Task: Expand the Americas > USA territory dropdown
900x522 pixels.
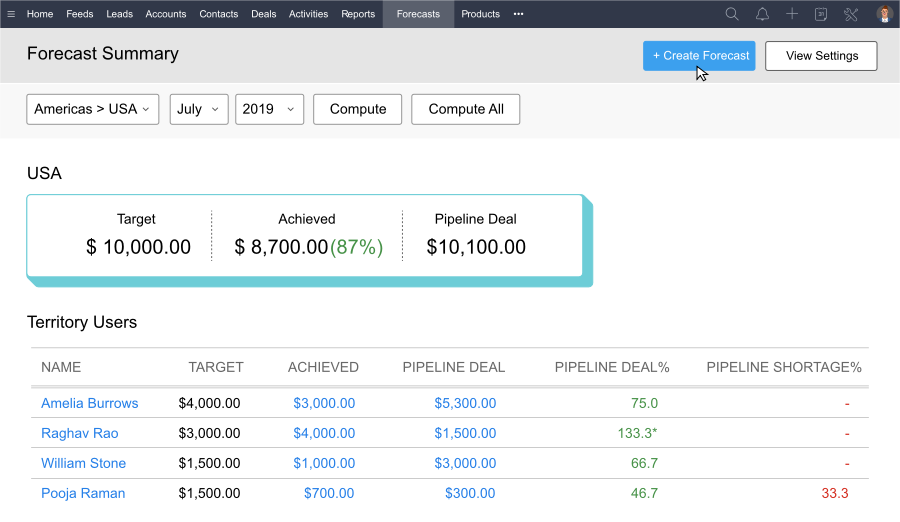Action: (x=92, y=109)
